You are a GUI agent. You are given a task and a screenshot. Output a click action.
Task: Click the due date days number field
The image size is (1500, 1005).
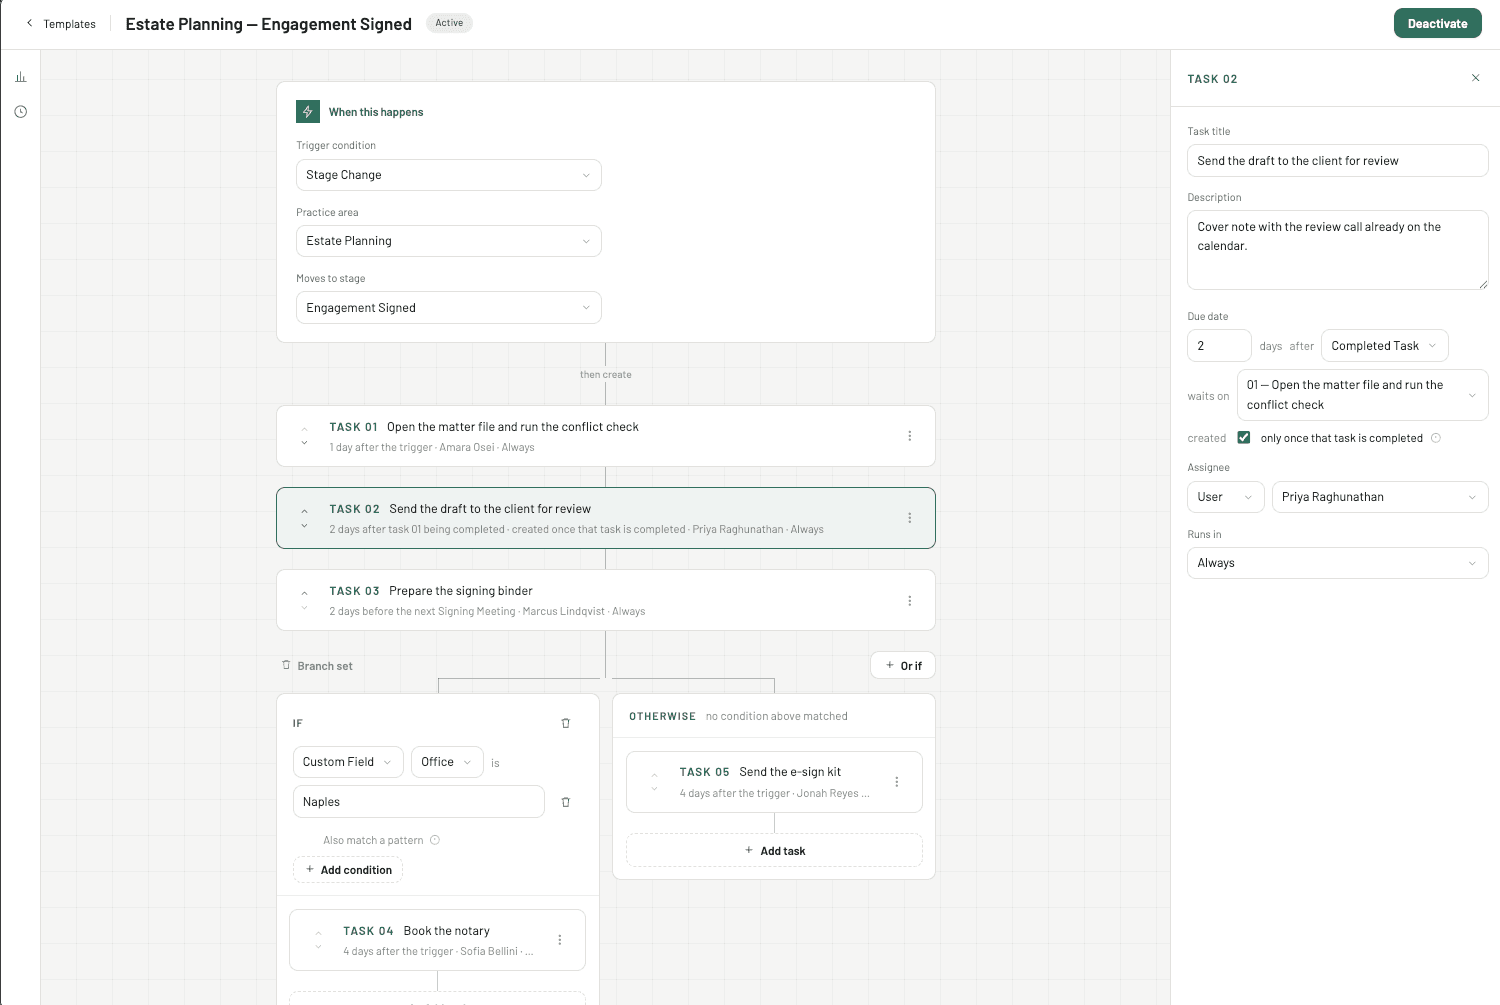(x=1219, y=346)
